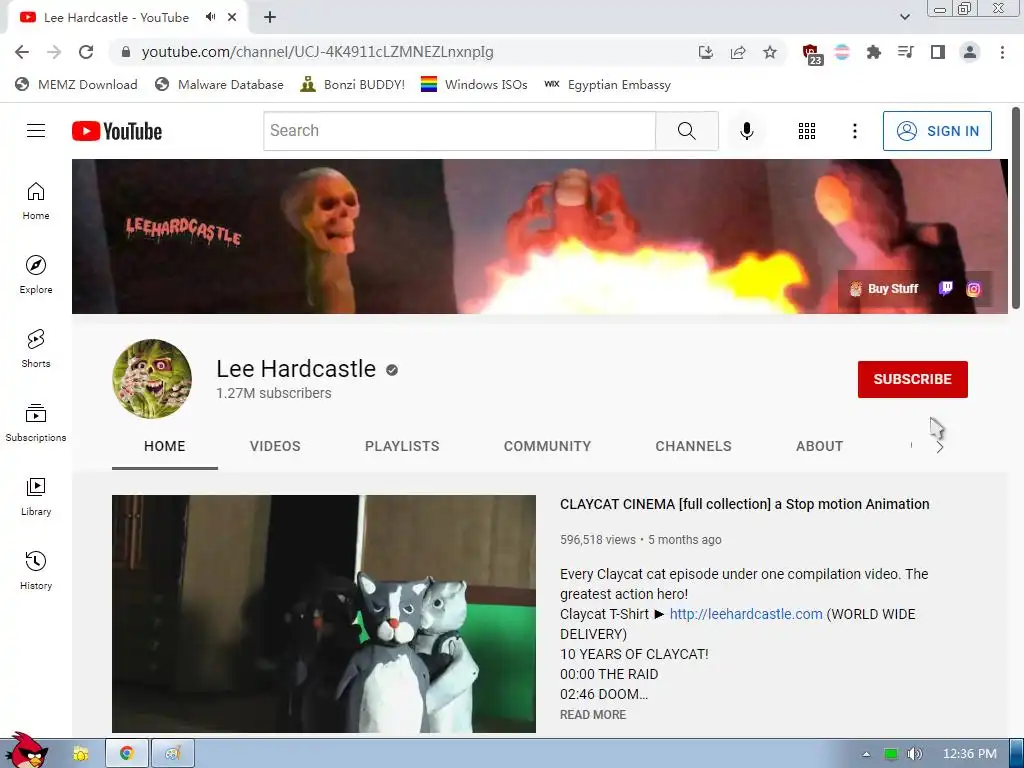The width and height of the screenshot is (1024, 768).
Task: Open the Egyptian Embassy bookmark
Action: (x=607, y=84)
